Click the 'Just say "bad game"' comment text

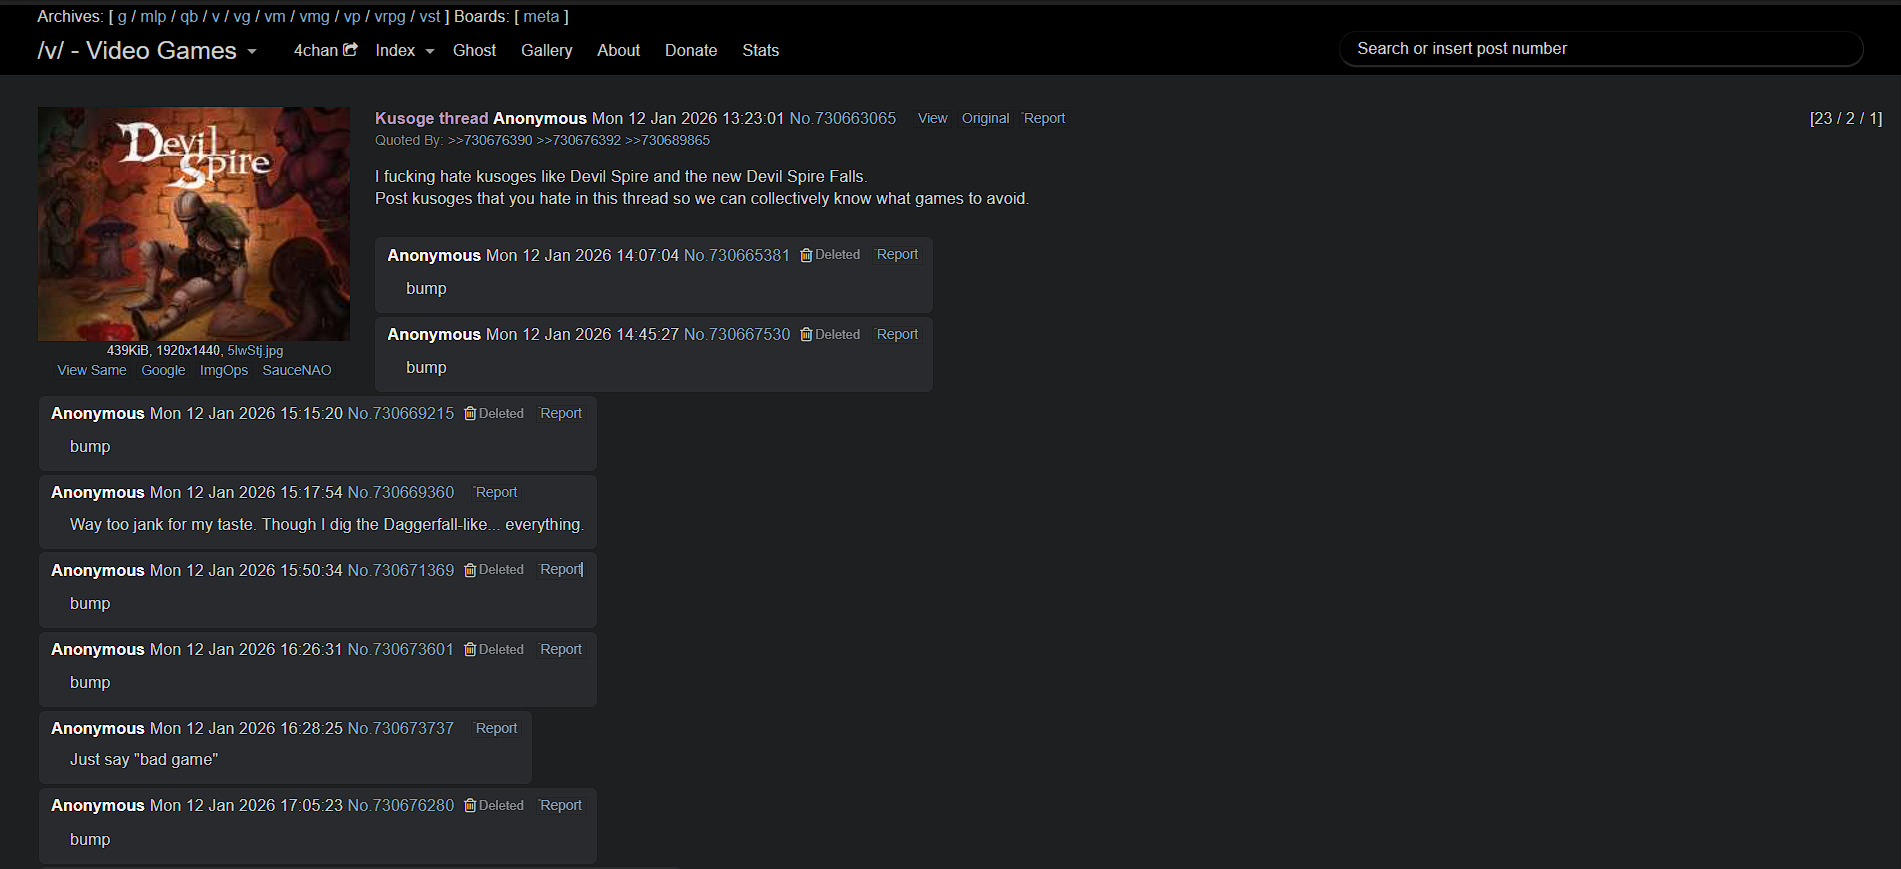click(x=144, y=760)
